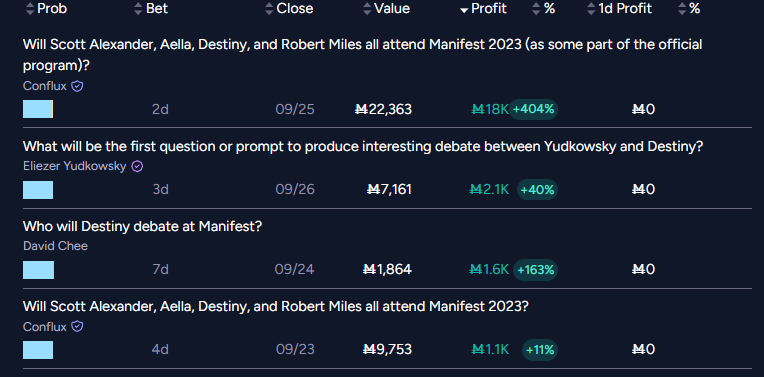Click the +404% profit badge

point(533,109)
